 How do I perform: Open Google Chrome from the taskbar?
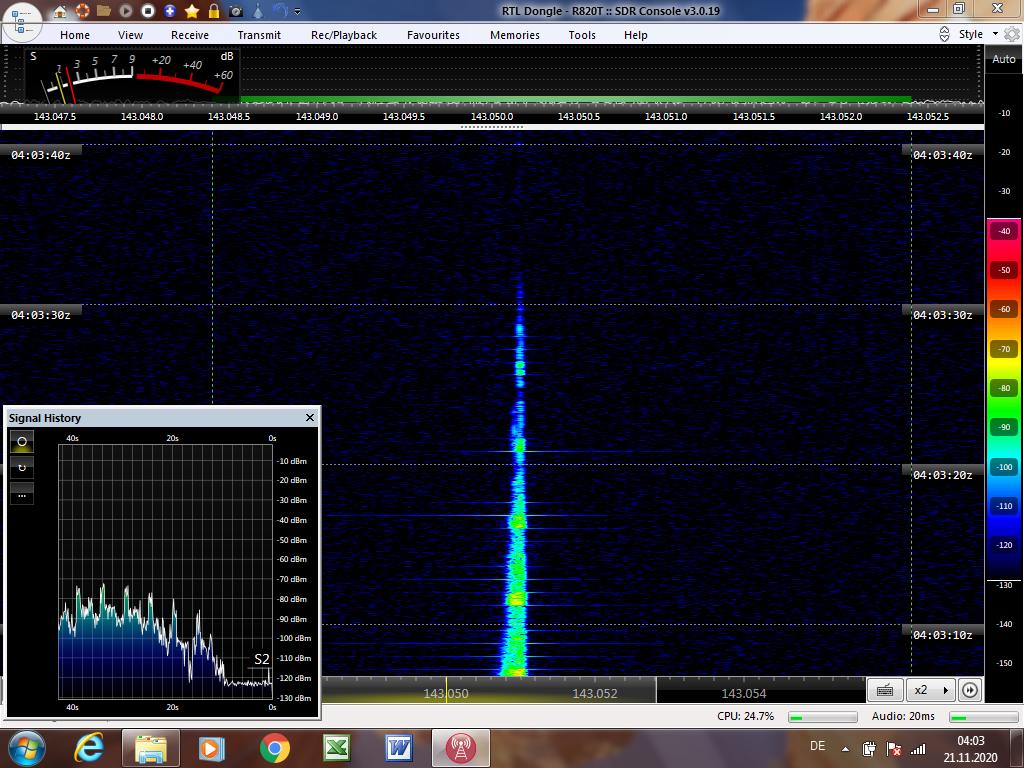pyautogui.click(x=274, y=748)
